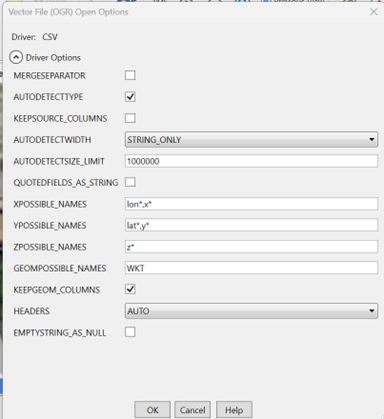This screenshot has height=419, width=384.
Task: Open the AUTODETECTWIDTH dropdown
Action: pyautogui.click(x=251, y=139)
